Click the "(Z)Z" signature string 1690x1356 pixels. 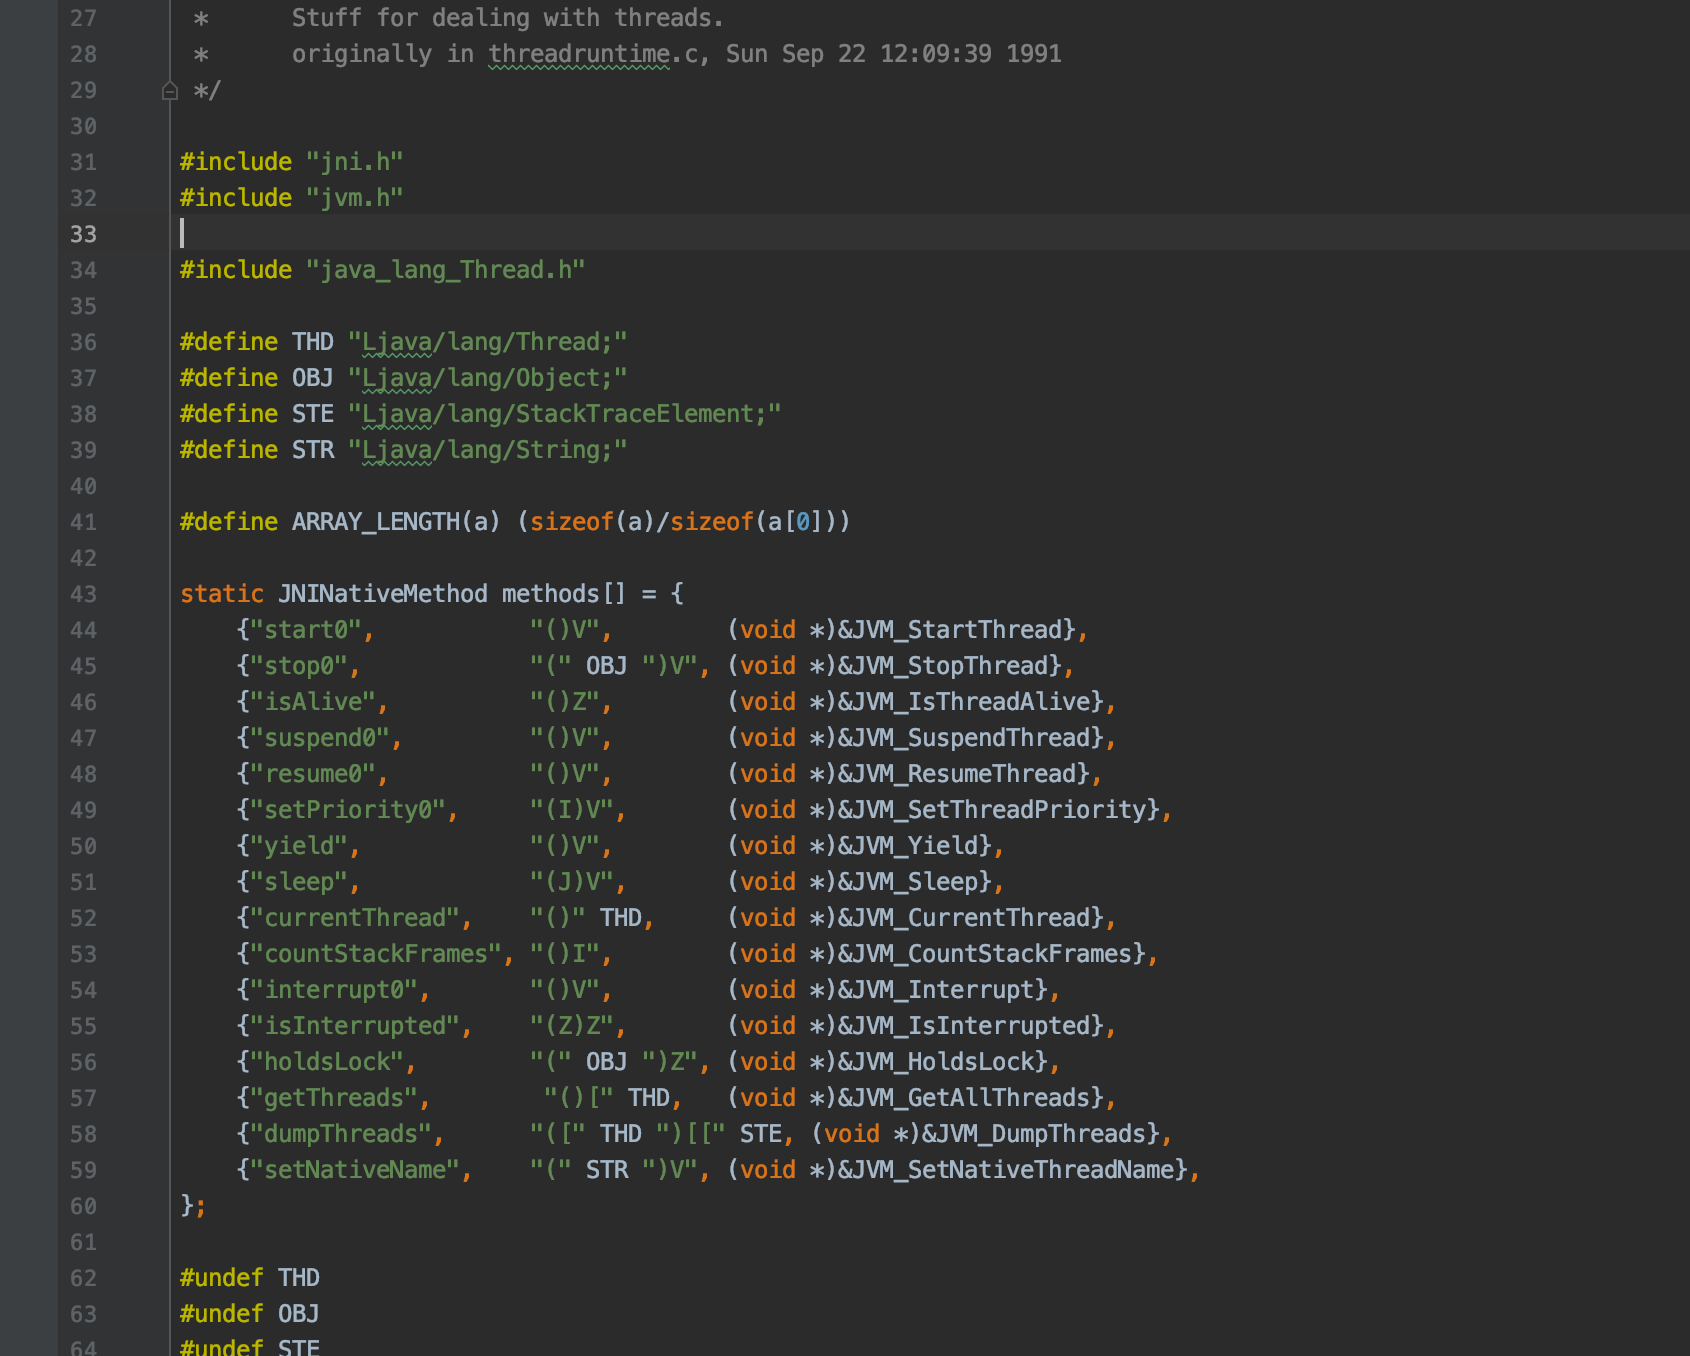pyautogui.click(x=571, y=1026)
